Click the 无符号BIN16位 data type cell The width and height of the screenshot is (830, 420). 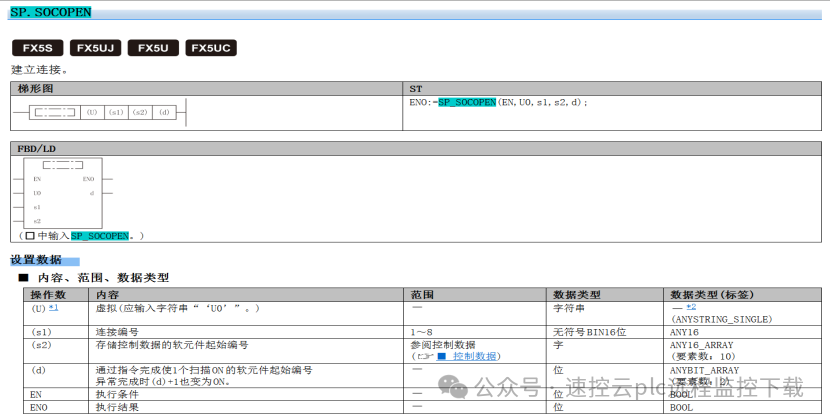click(605, 332)
